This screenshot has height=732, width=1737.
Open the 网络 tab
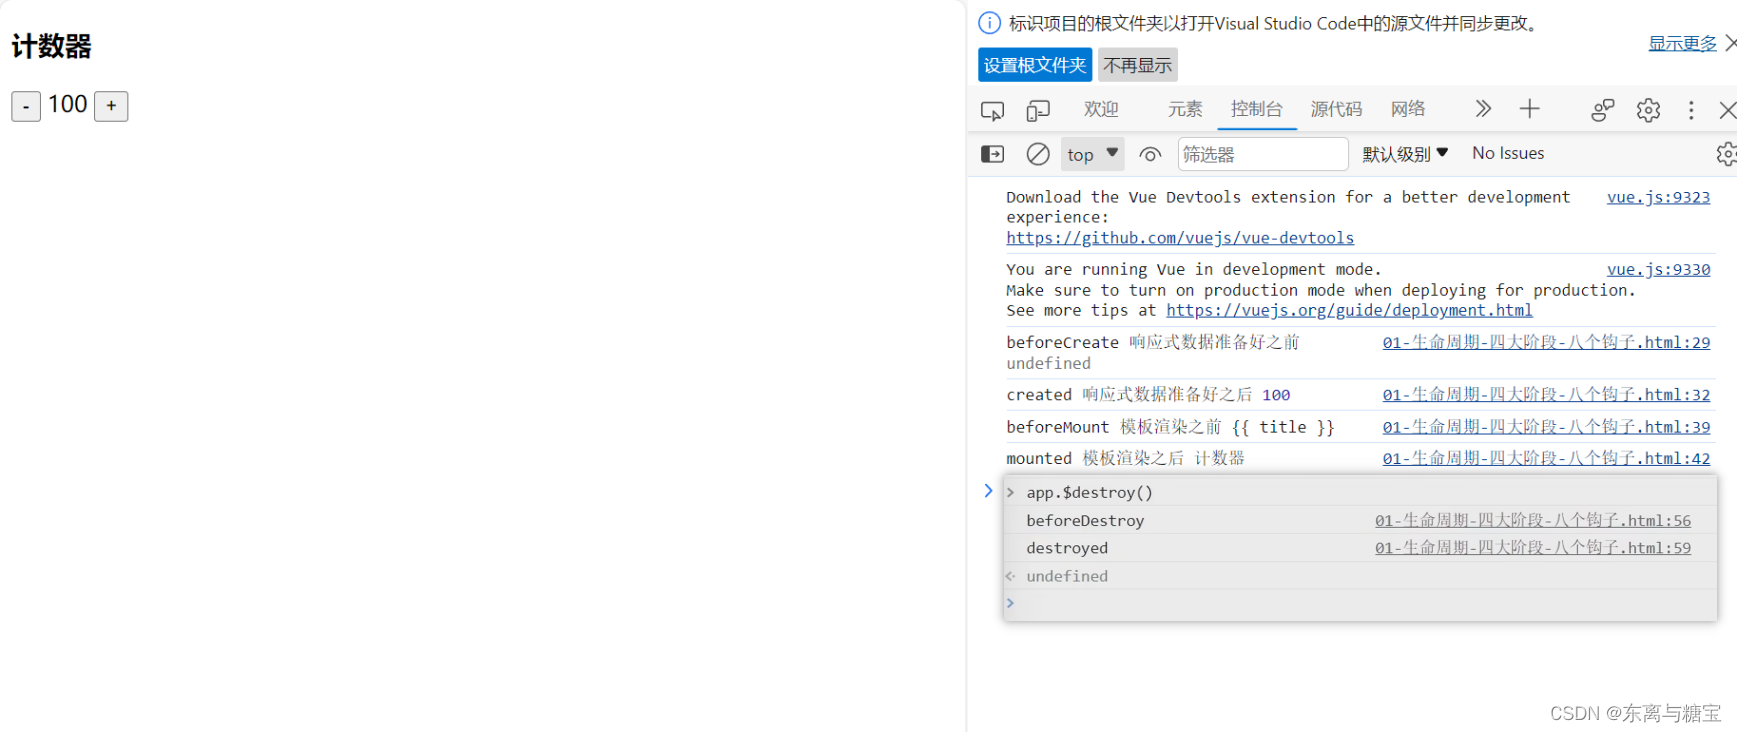tap(1408, 109)
